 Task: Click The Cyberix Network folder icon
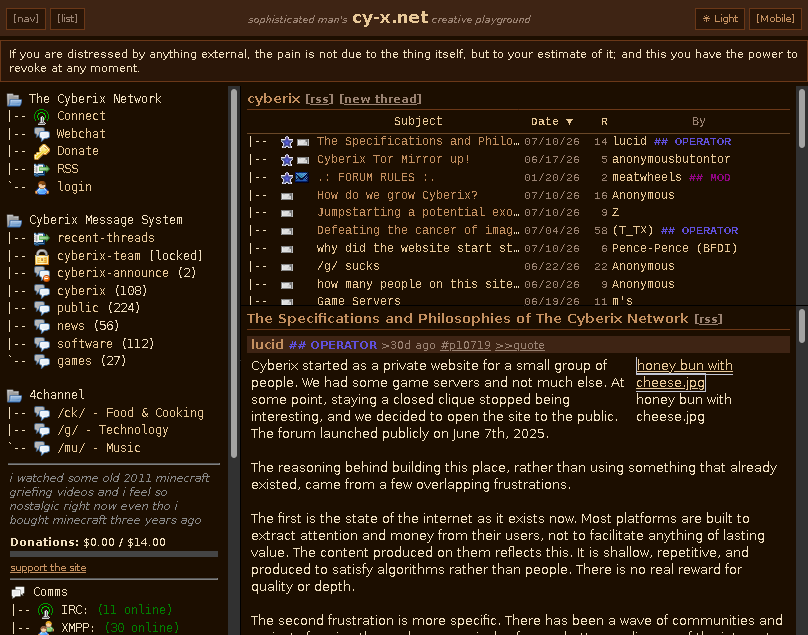click(x=14, y=99)
